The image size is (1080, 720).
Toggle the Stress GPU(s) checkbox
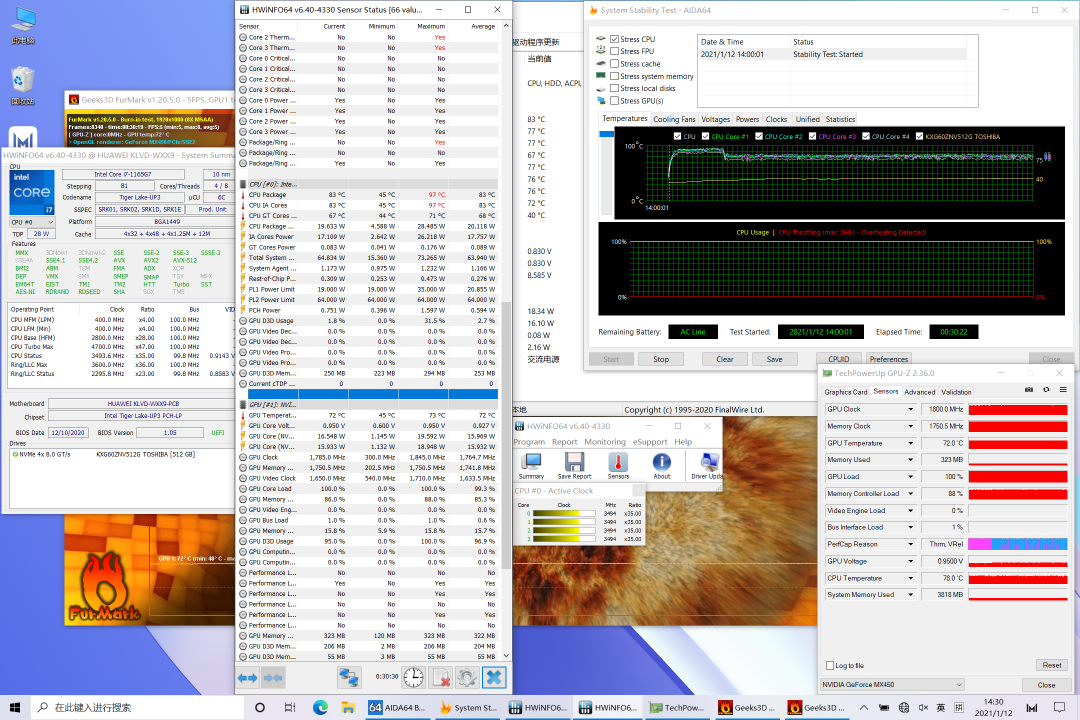[x=614, y=101]
